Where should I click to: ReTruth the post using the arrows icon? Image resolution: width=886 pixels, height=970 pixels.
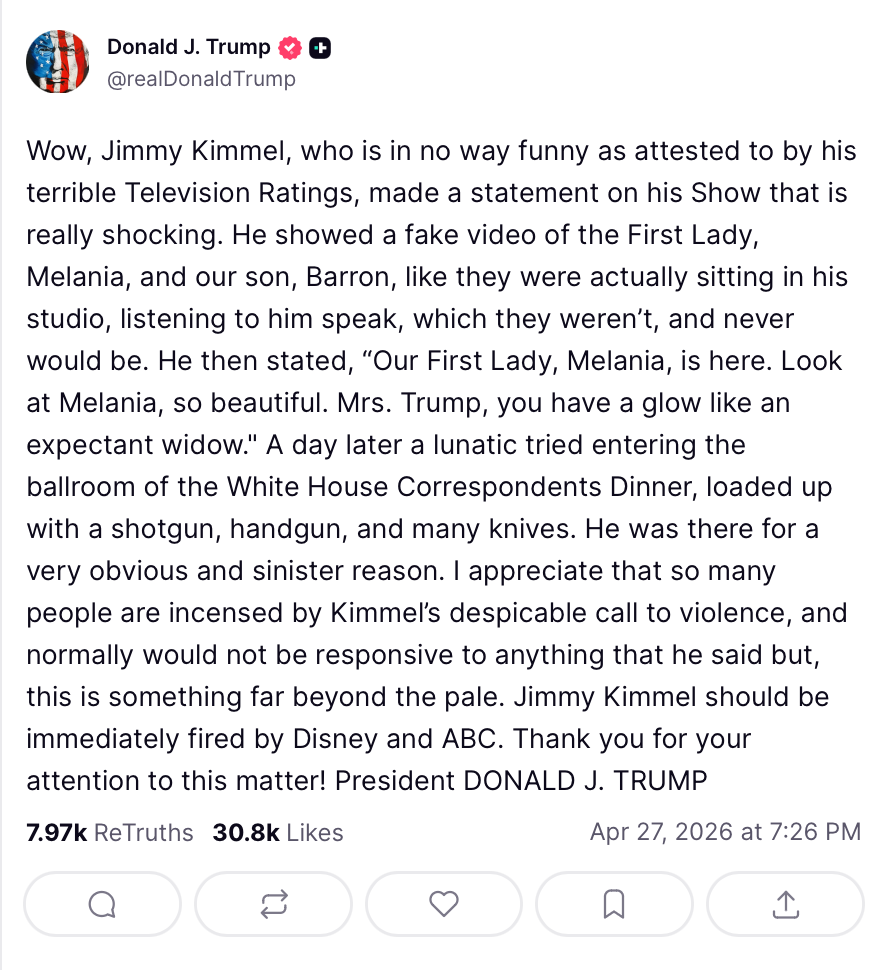tap(273, 904)
